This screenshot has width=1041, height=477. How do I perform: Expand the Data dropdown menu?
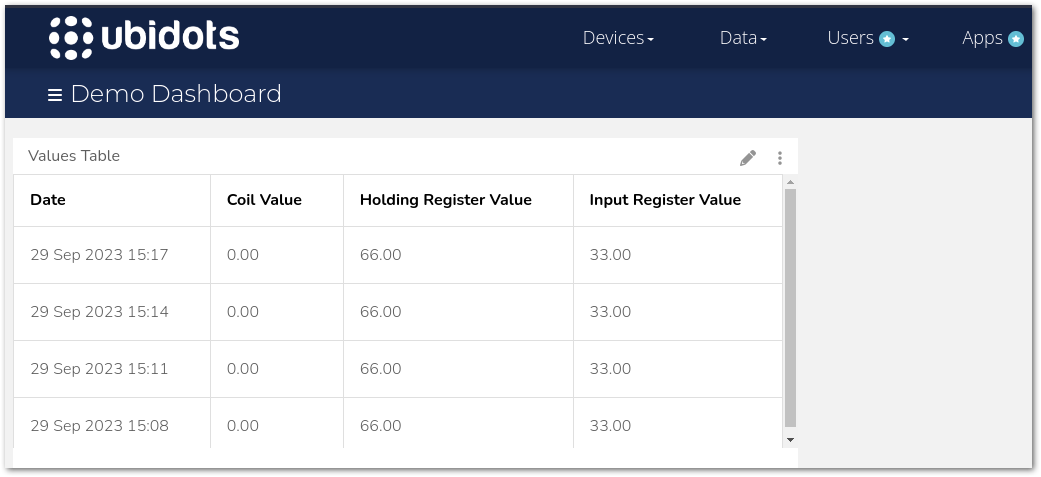tap(743, 38)
